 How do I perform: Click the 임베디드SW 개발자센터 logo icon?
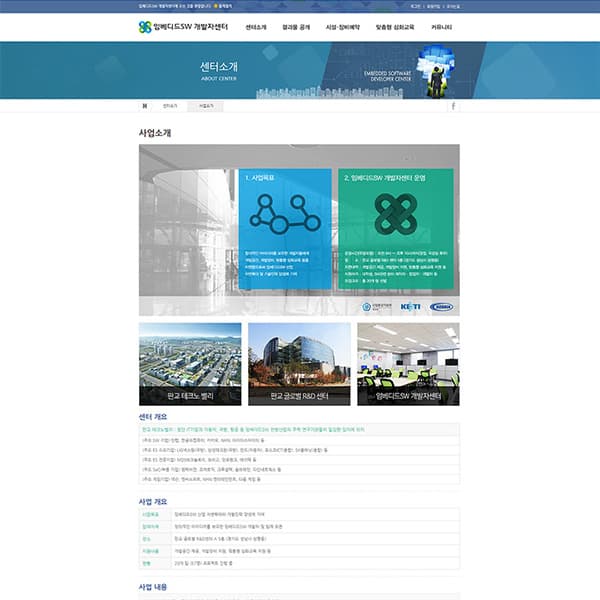[145, 27]
